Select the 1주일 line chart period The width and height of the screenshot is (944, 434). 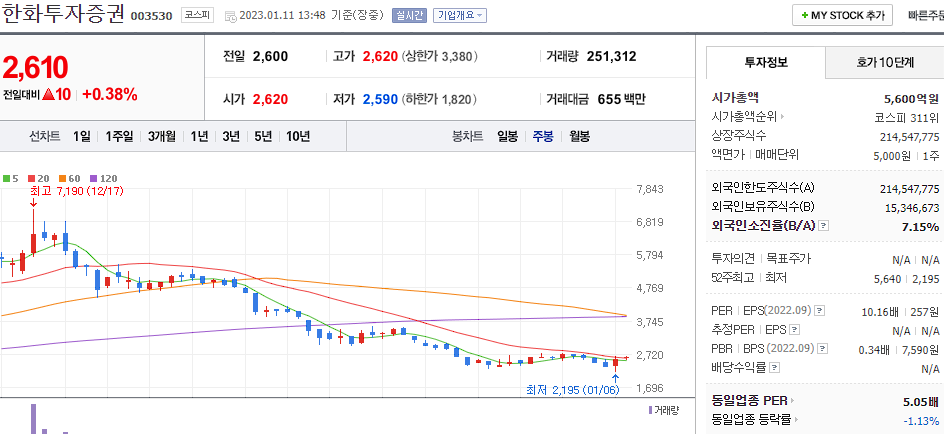coord(119,137)
